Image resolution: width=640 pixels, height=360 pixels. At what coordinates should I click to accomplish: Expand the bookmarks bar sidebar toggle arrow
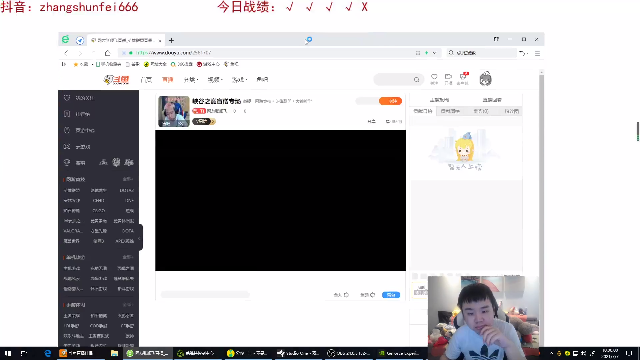63,64
